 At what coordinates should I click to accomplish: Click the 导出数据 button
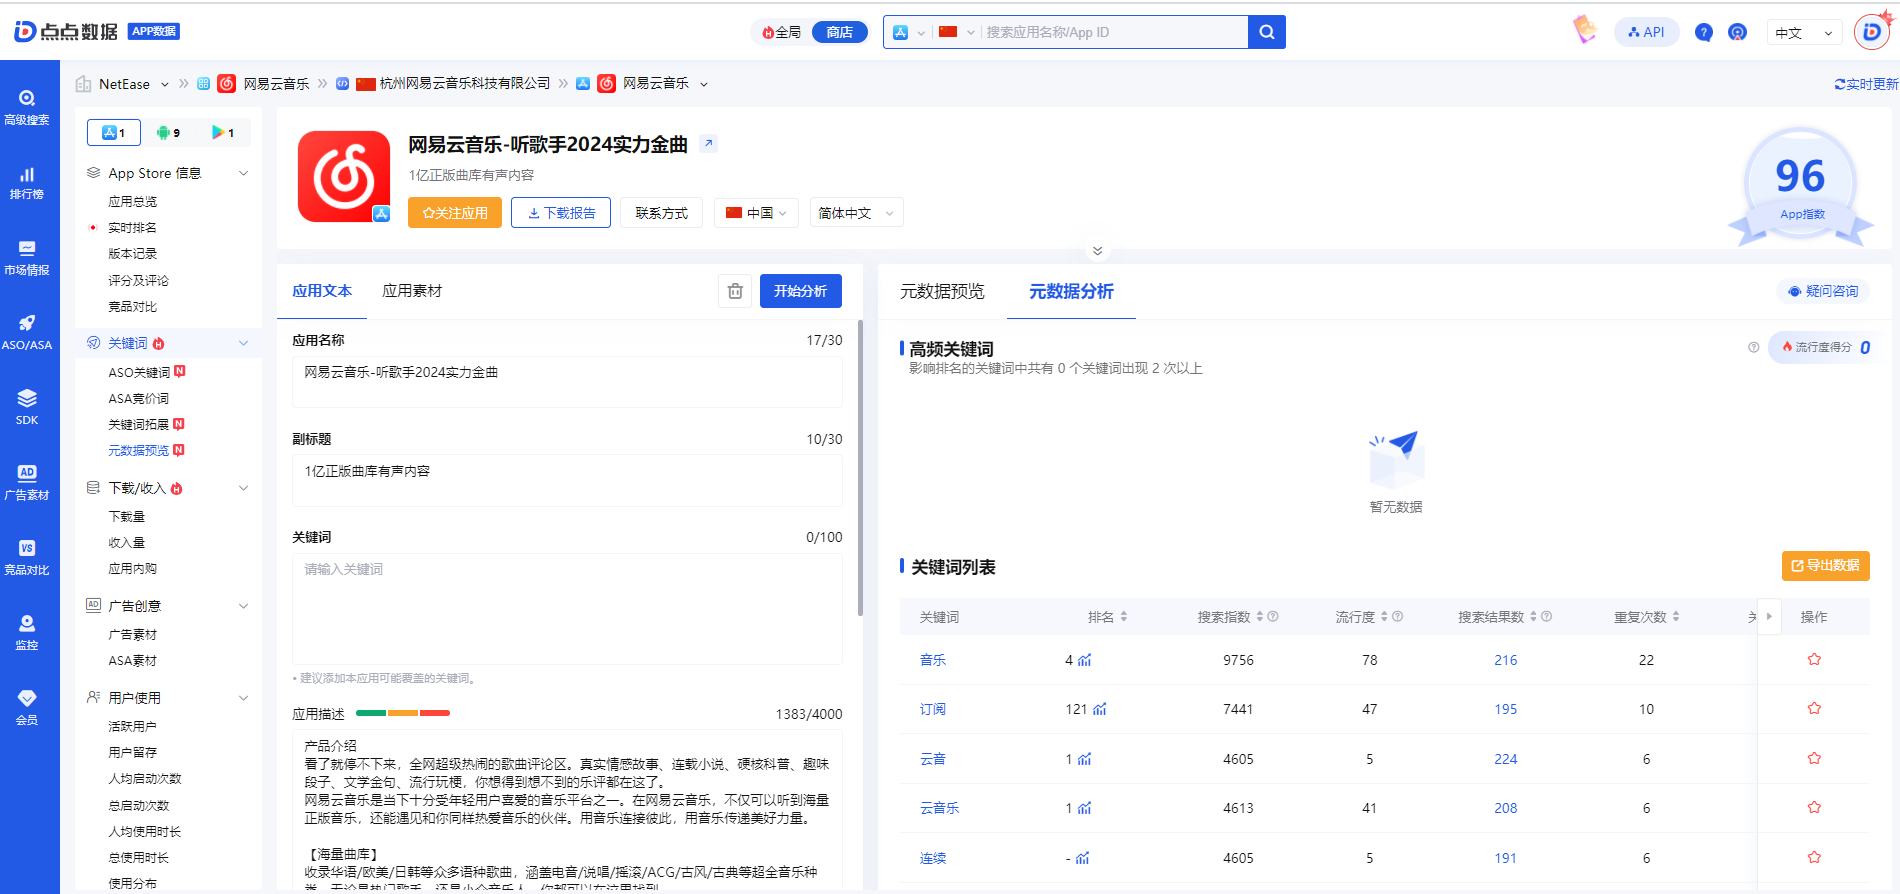click(x=1825, y=566)
